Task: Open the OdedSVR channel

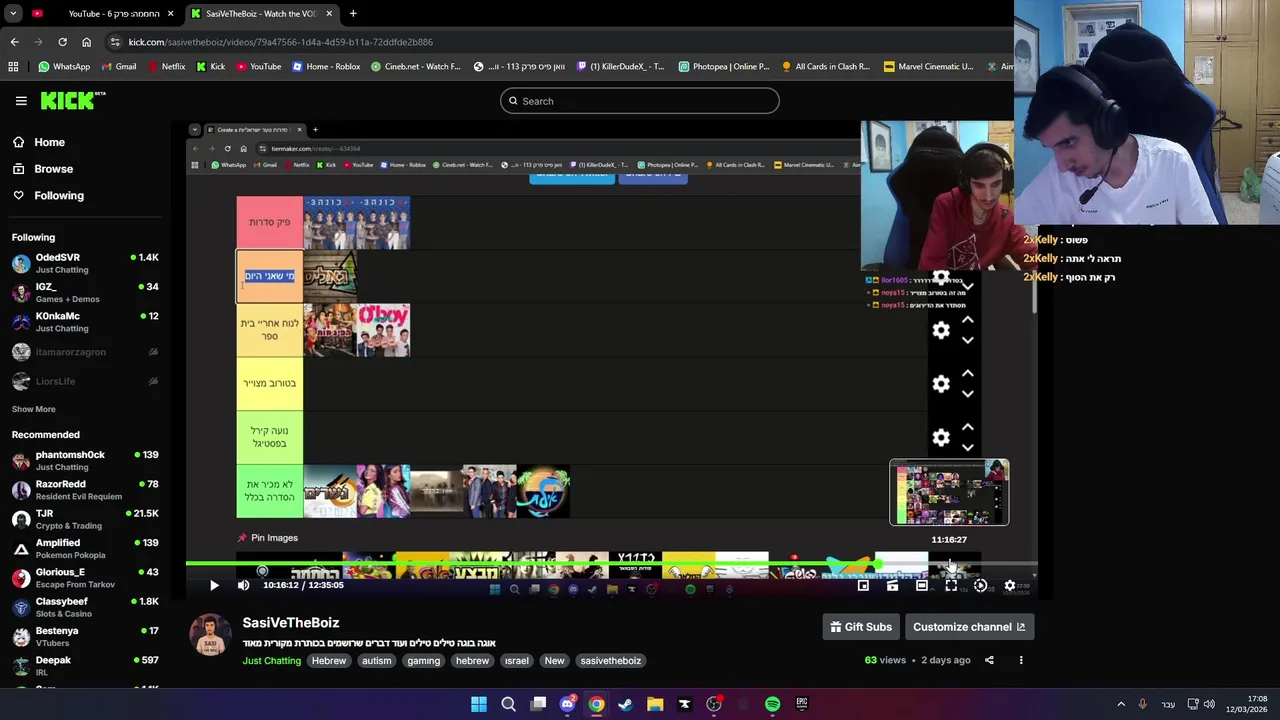Action: point(85,263)
